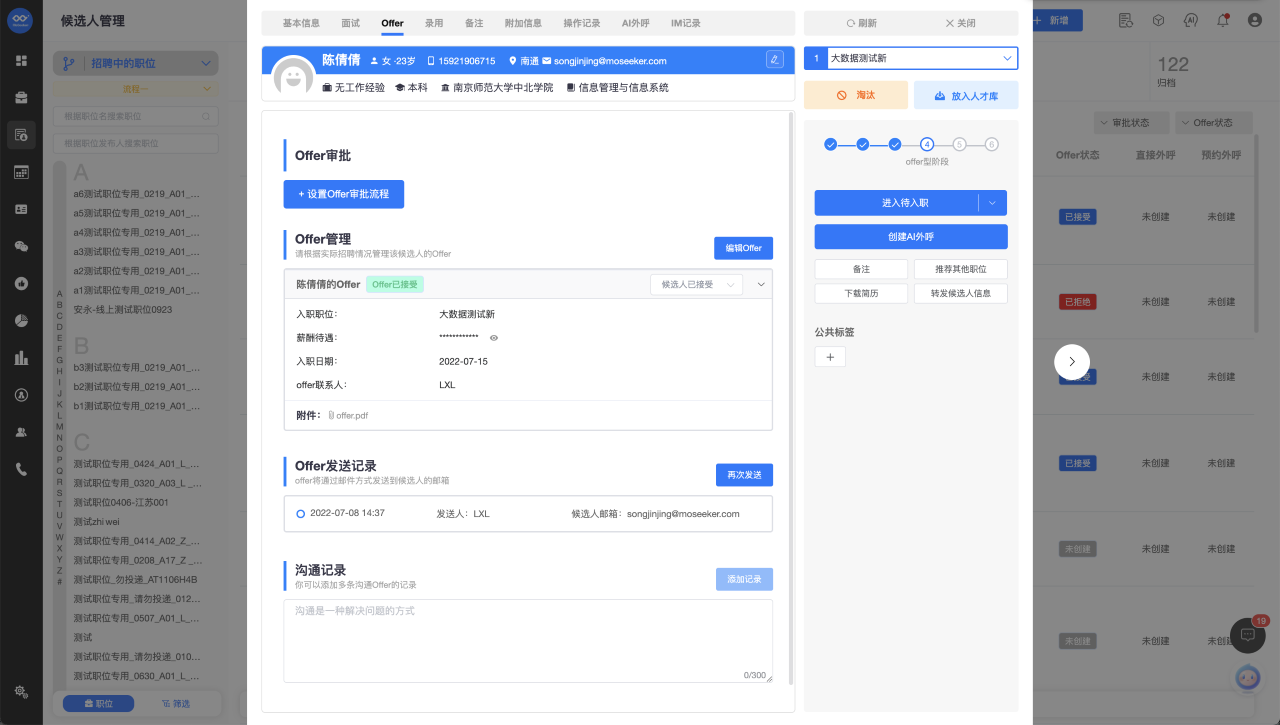This screenshot has height=725, width=1280.
Task: Switch to the IM记录 tab
Action: pyautogui.click(x=686, y=23)
